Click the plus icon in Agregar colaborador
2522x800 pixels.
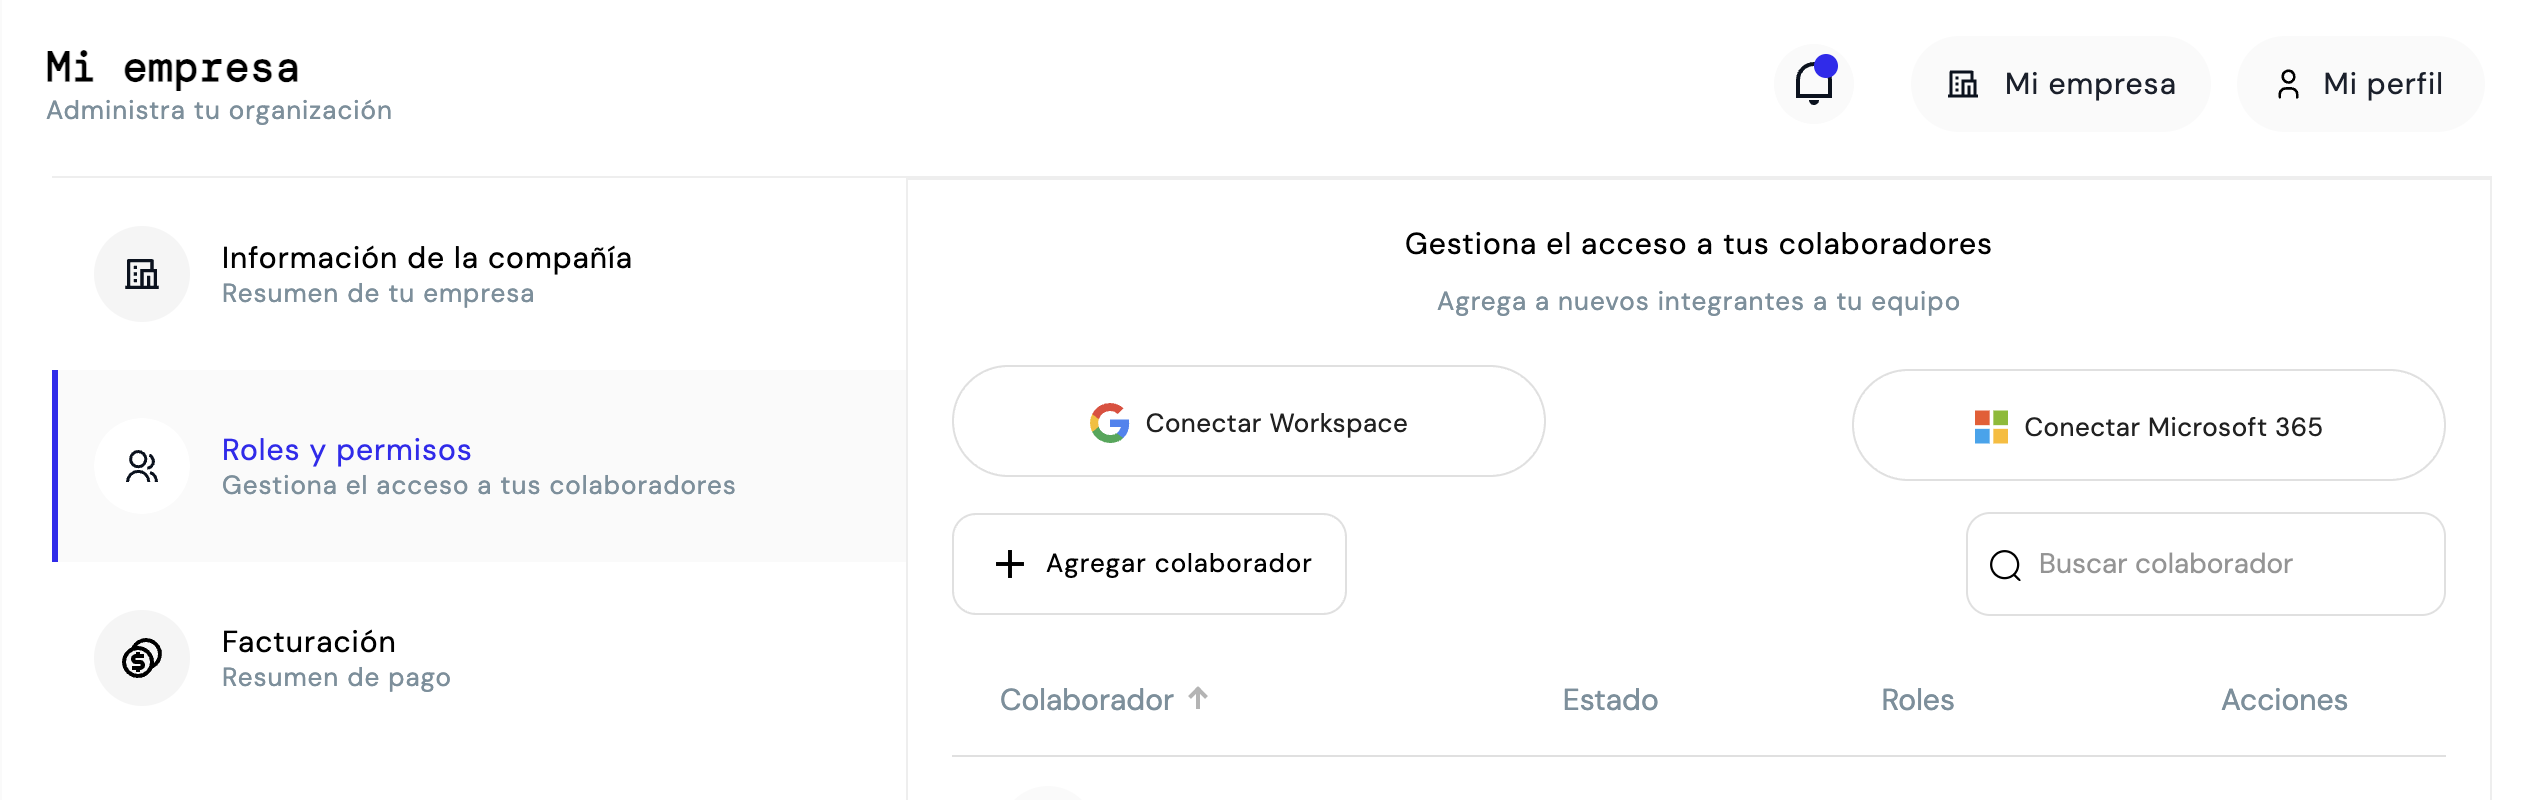(1010, 564)
